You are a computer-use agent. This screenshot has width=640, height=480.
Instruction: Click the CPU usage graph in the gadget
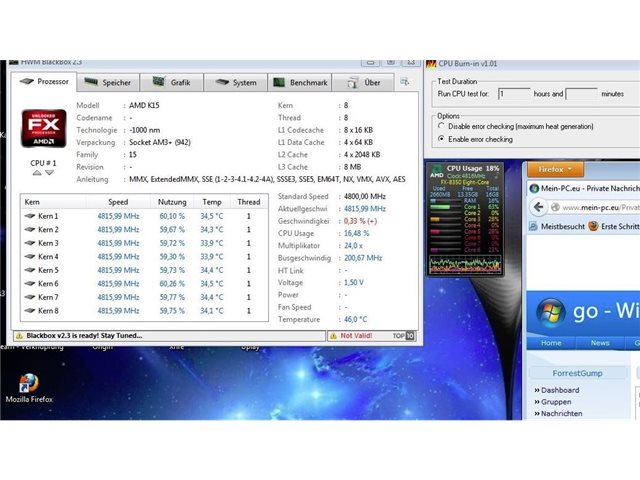click(465, 264)
